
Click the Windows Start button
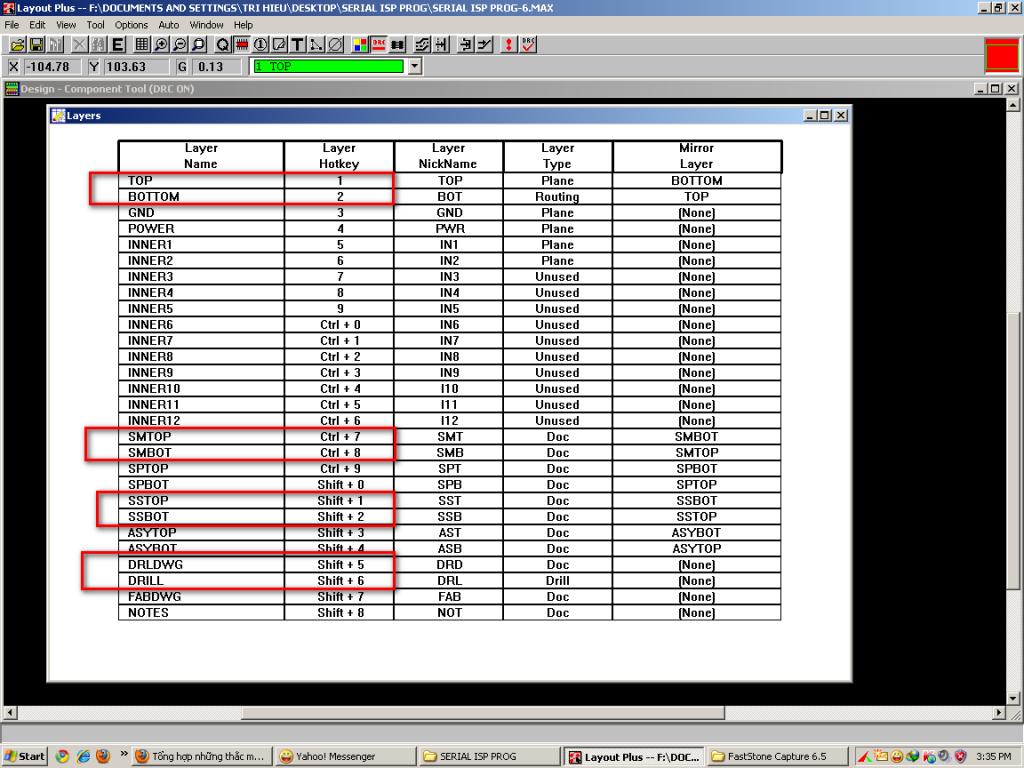click(25, 756)
